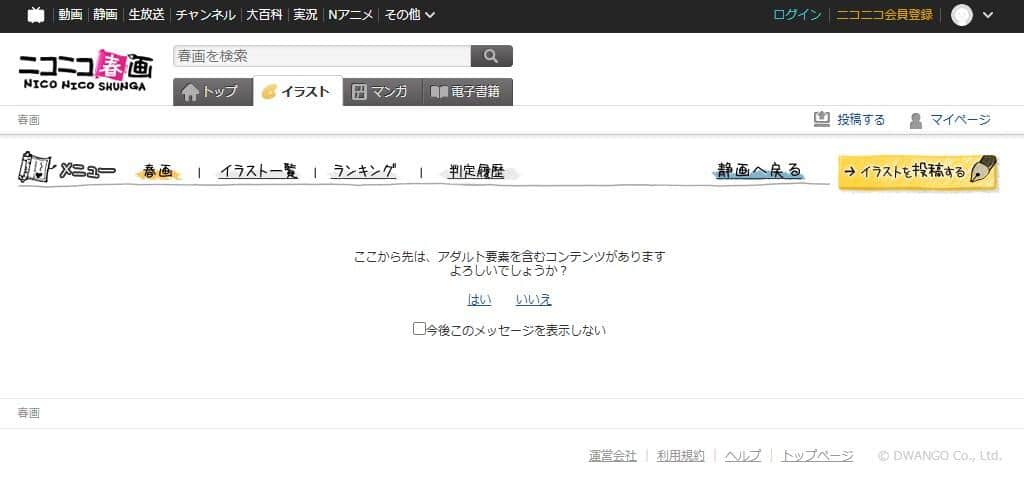Click the 春画 breadcrumb in the footer
The width and height of the screenshot is (1024, 481).
(29, 413)
